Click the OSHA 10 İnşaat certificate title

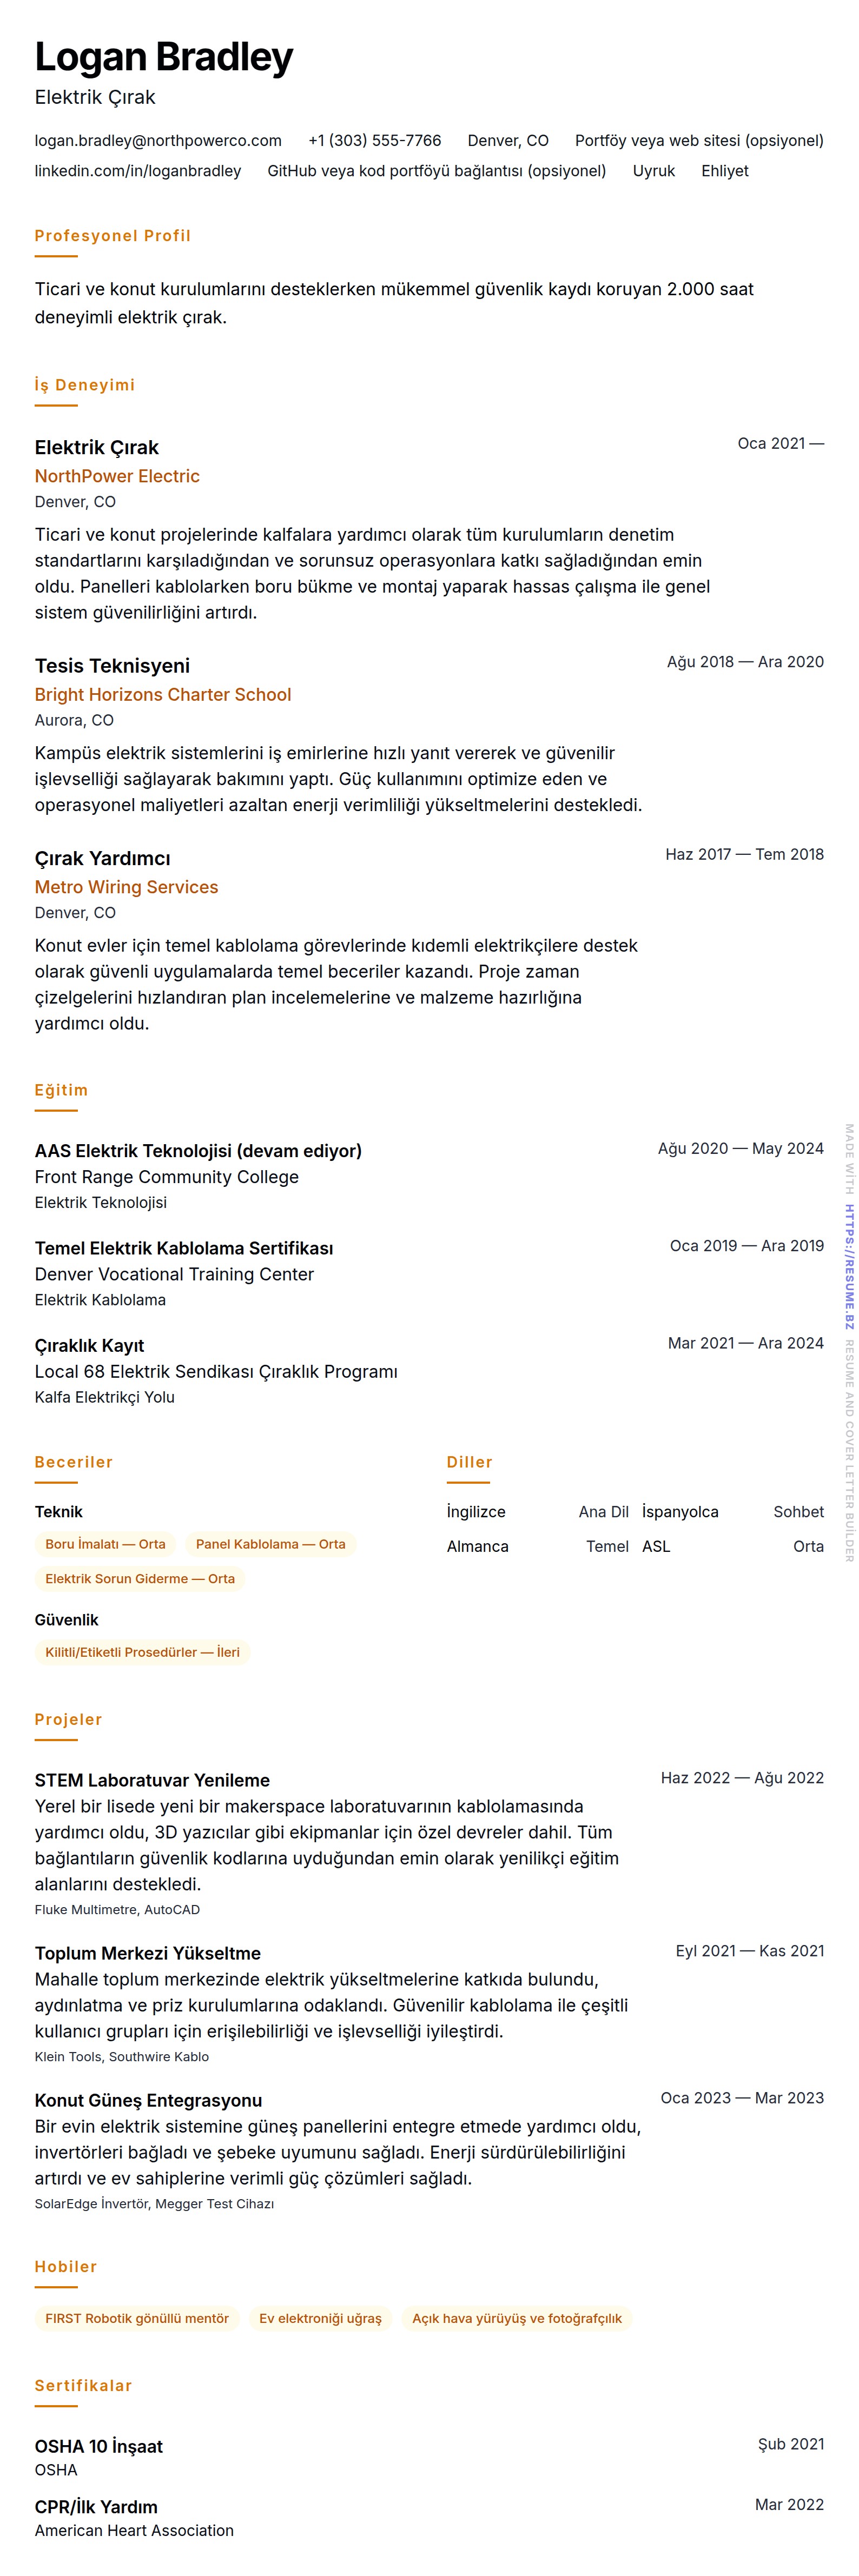[x=98, y=2446]
